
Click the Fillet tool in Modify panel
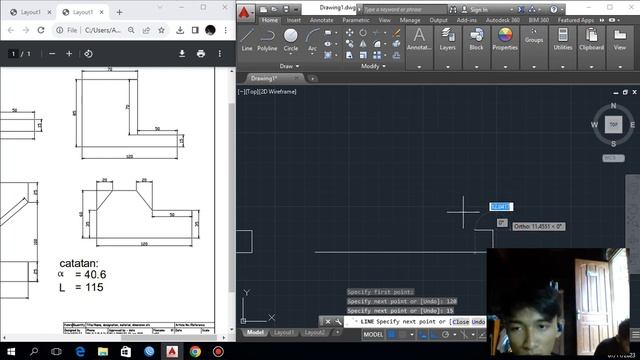point(377,44)
